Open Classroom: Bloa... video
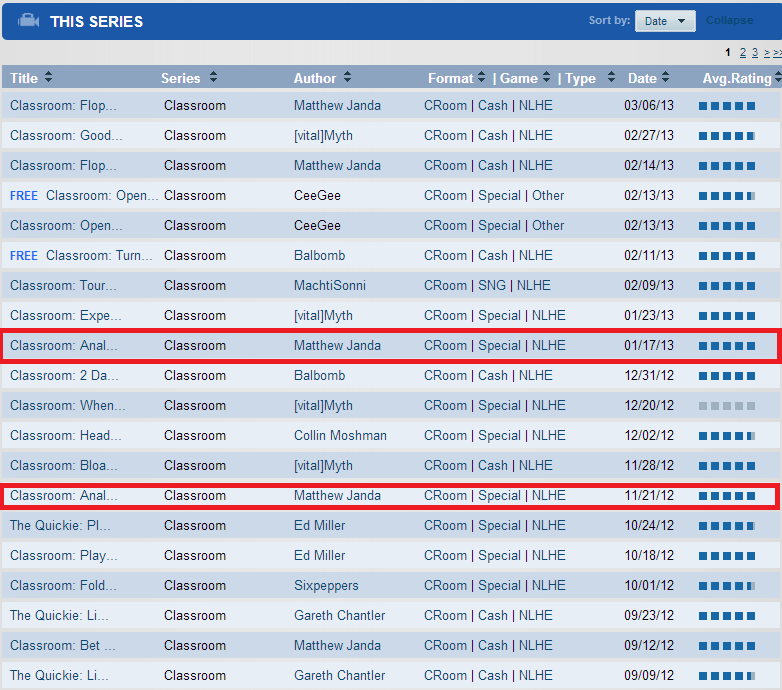Image resolution: width=782 pixels, height=690 pixels. coord(63,465)
